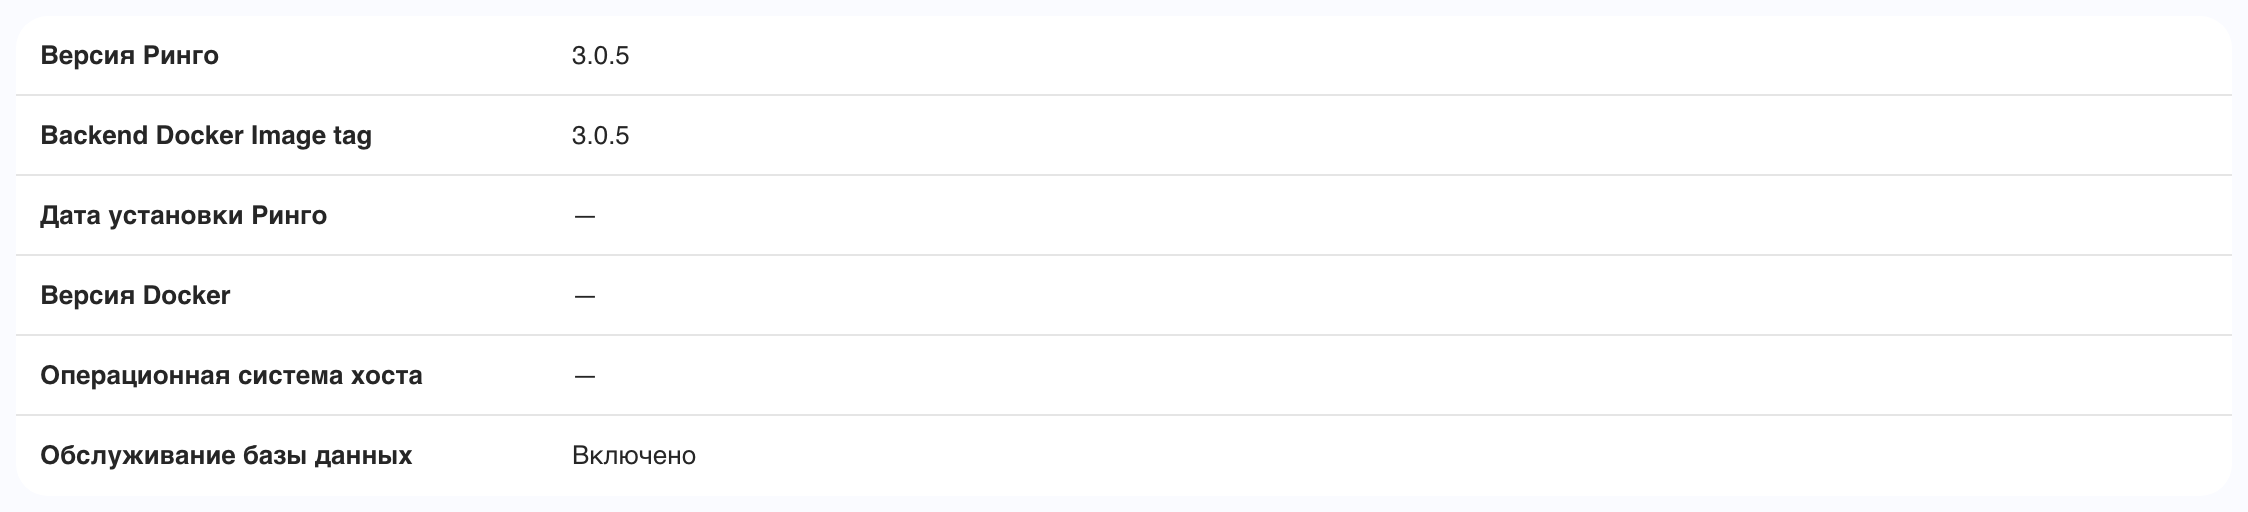Click the Операционная система хоста label
Screen dimensions: 2248x512
231,375
